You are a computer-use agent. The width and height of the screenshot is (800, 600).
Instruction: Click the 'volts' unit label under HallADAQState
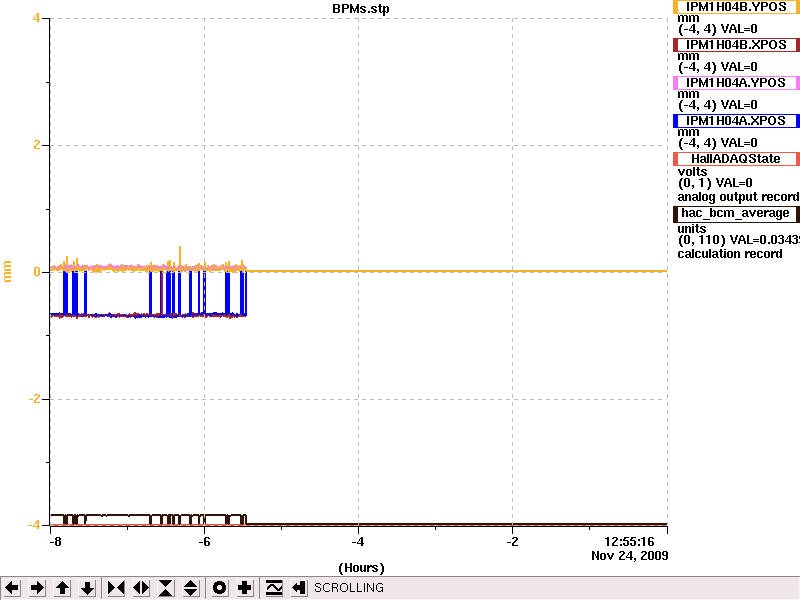point(692,172)
